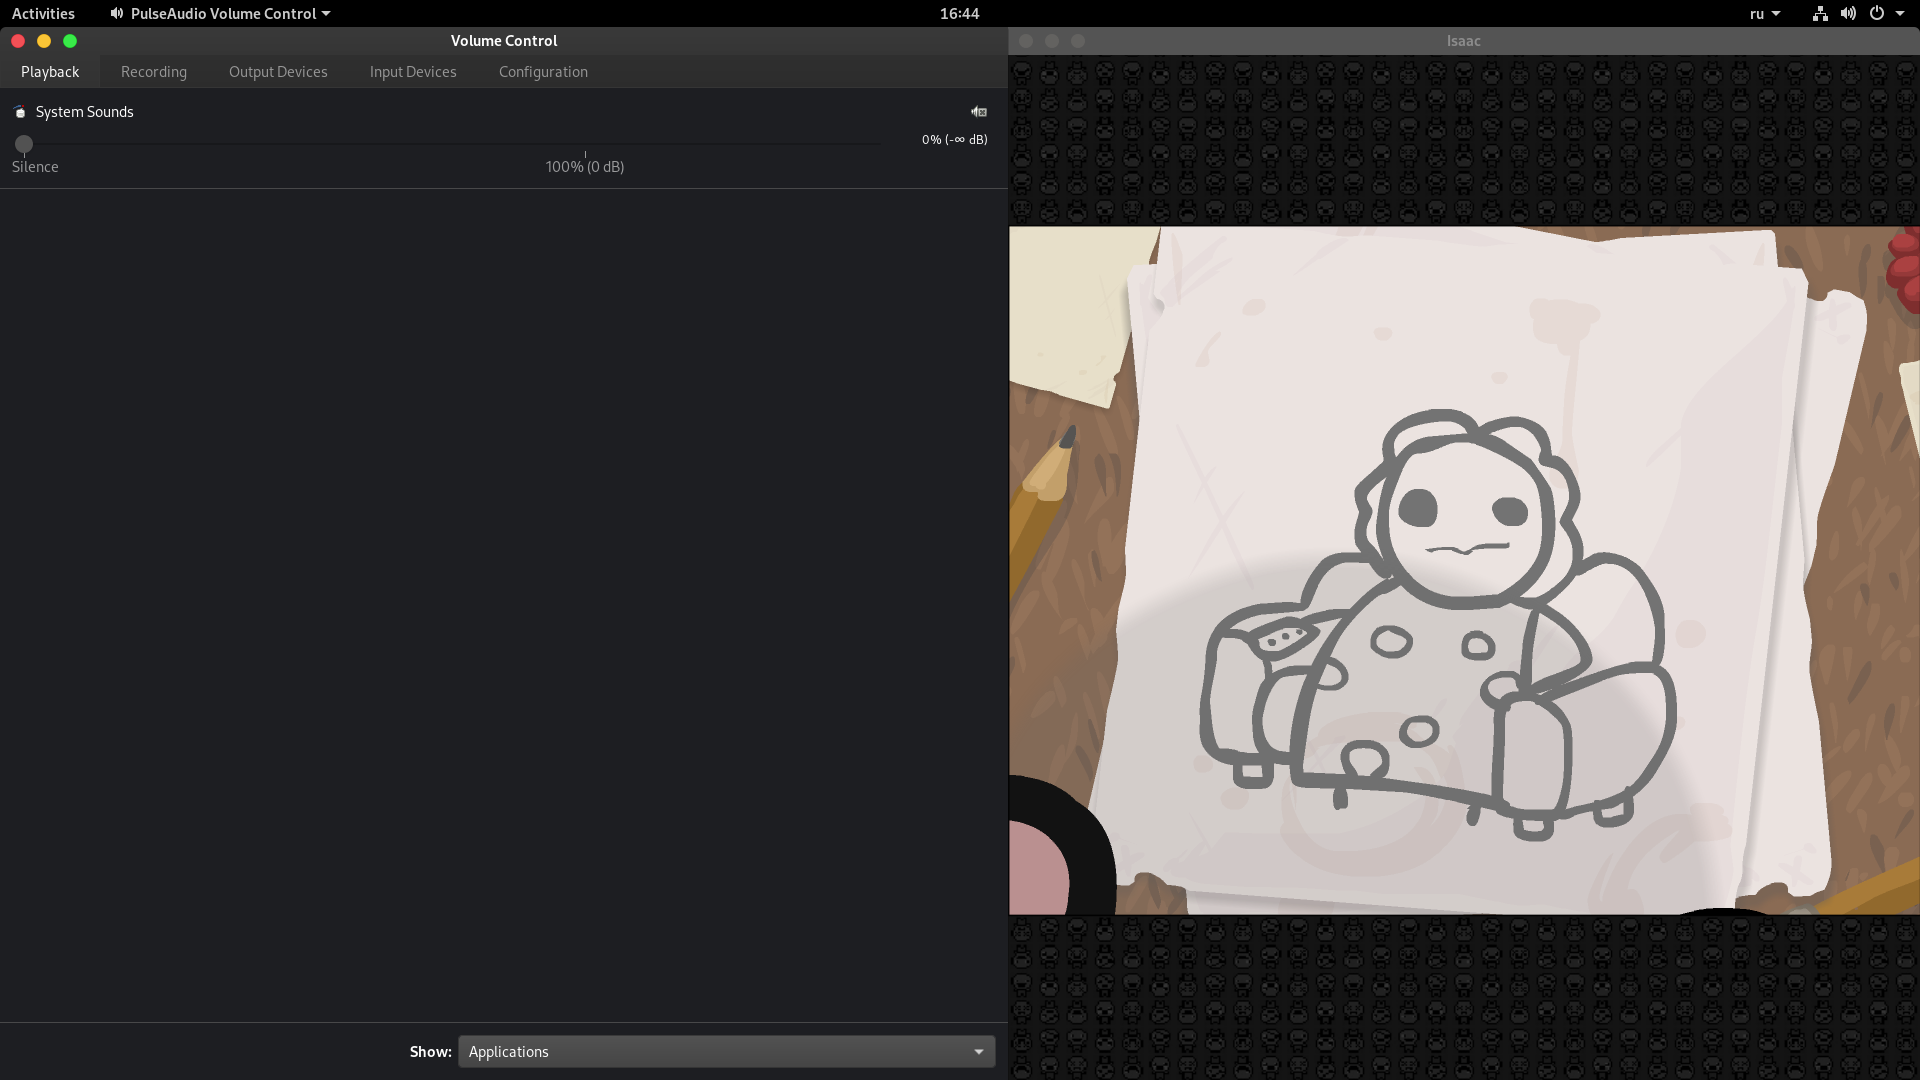Click the Isaac window title bar
This screenshot has height=1080, width=1920.
click(x=1464, y=41)
